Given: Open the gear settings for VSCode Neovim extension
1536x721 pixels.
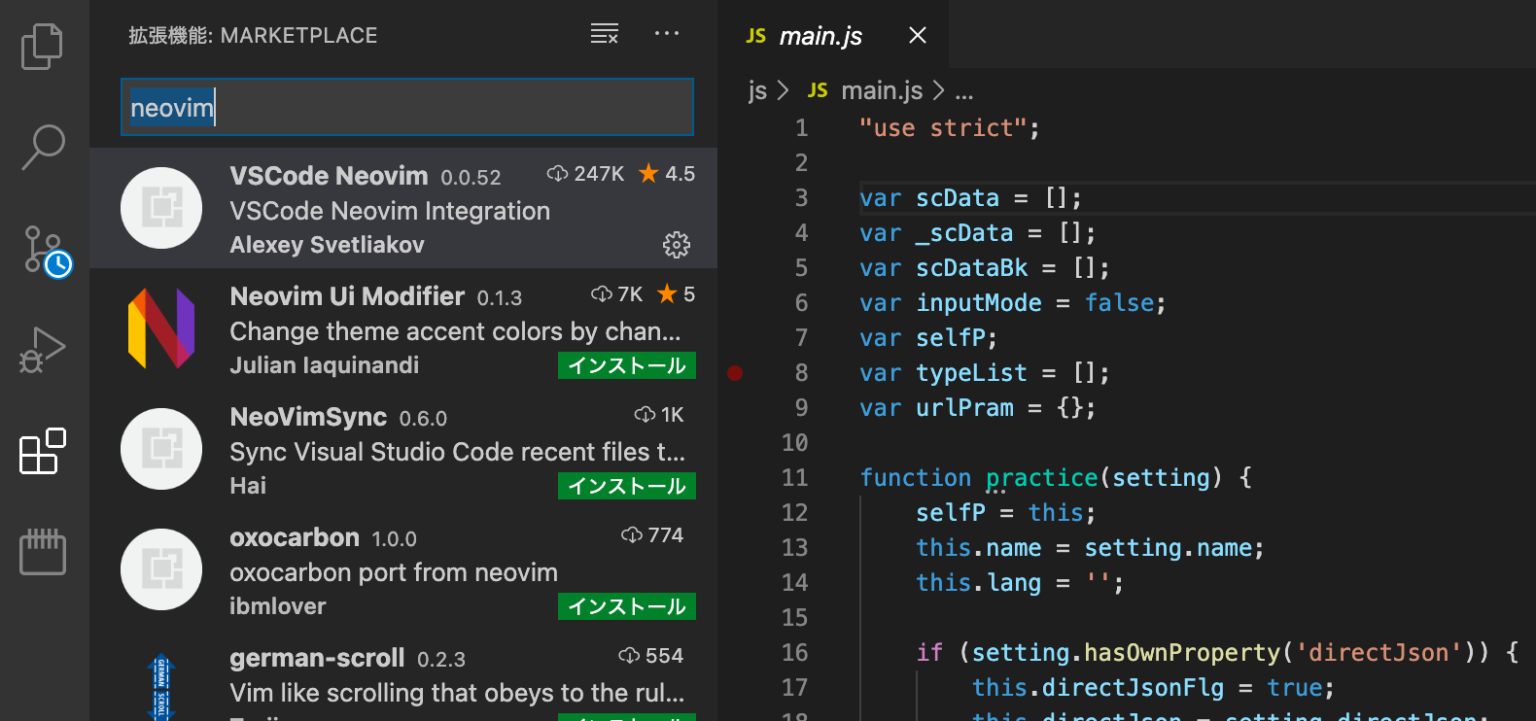Looking at the screenshot, I should (x=676, y=244).
